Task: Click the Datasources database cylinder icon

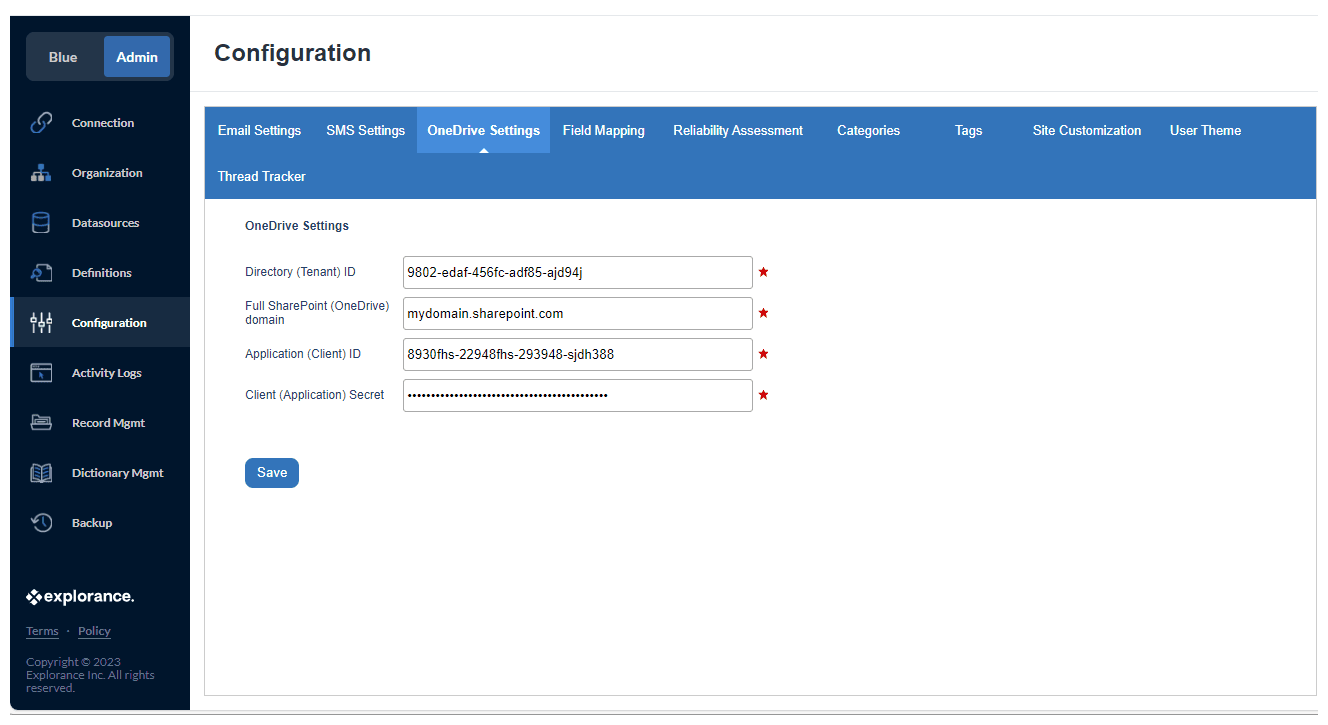Action: click(41, 223)
